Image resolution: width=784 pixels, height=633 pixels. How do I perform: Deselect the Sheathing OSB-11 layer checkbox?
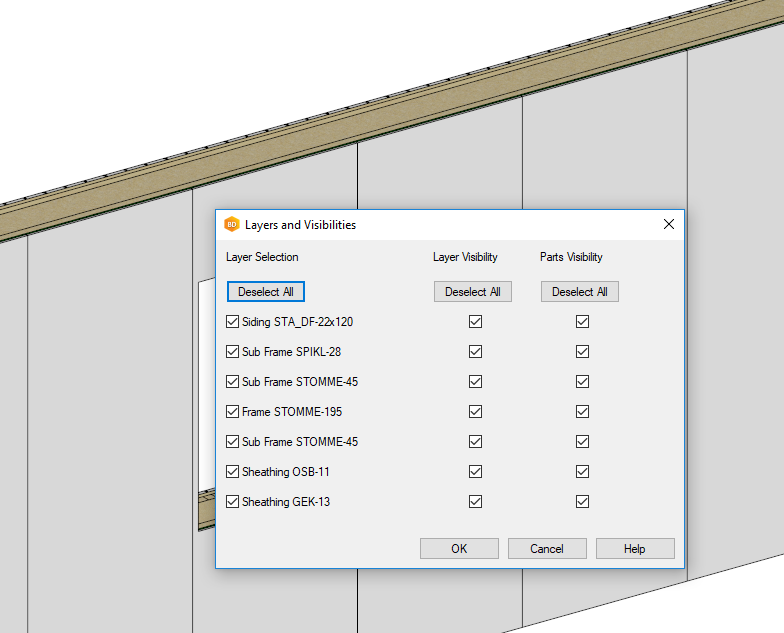[x=233, y=472]
